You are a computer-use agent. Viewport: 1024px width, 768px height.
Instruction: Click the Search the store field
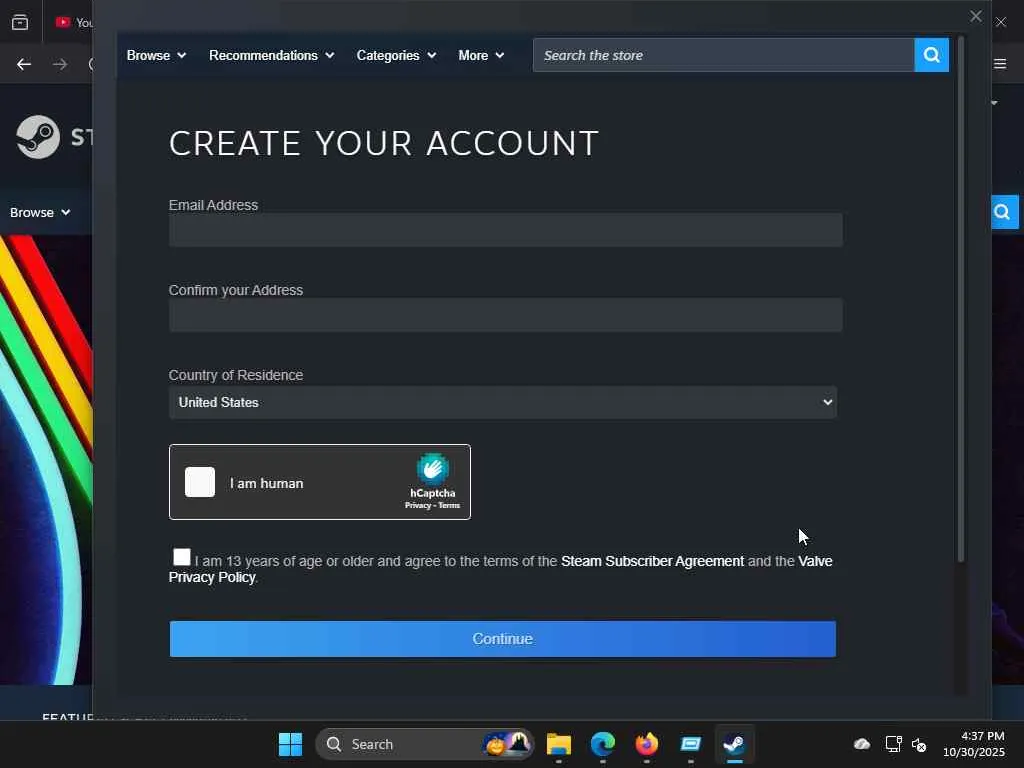click(724, 55)
